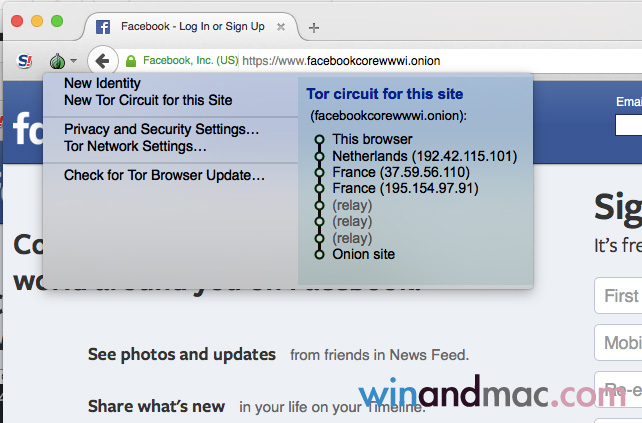Viewport: 642px width, 423px height.
Task: Close the Facebook tab with the X
Action: [x=281, y=27]
